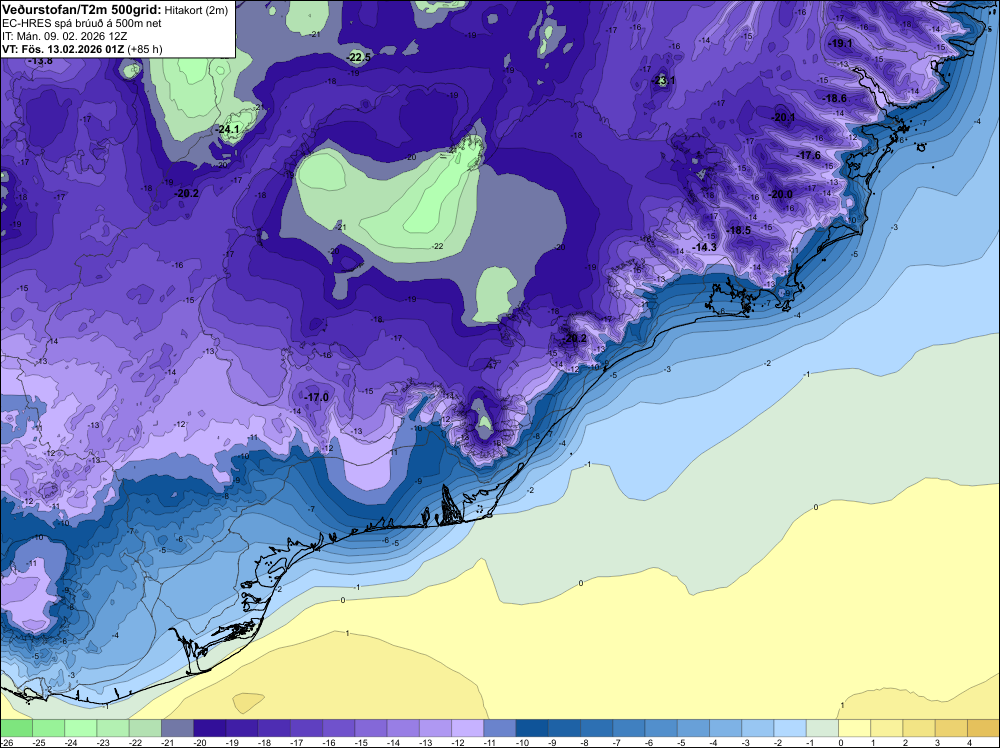The width and height of the screenshot is (1000, 748).
Task: Pick the pale yellow legend swatch labeled 0
Action: pyautogui.click(x=854, y=728)
